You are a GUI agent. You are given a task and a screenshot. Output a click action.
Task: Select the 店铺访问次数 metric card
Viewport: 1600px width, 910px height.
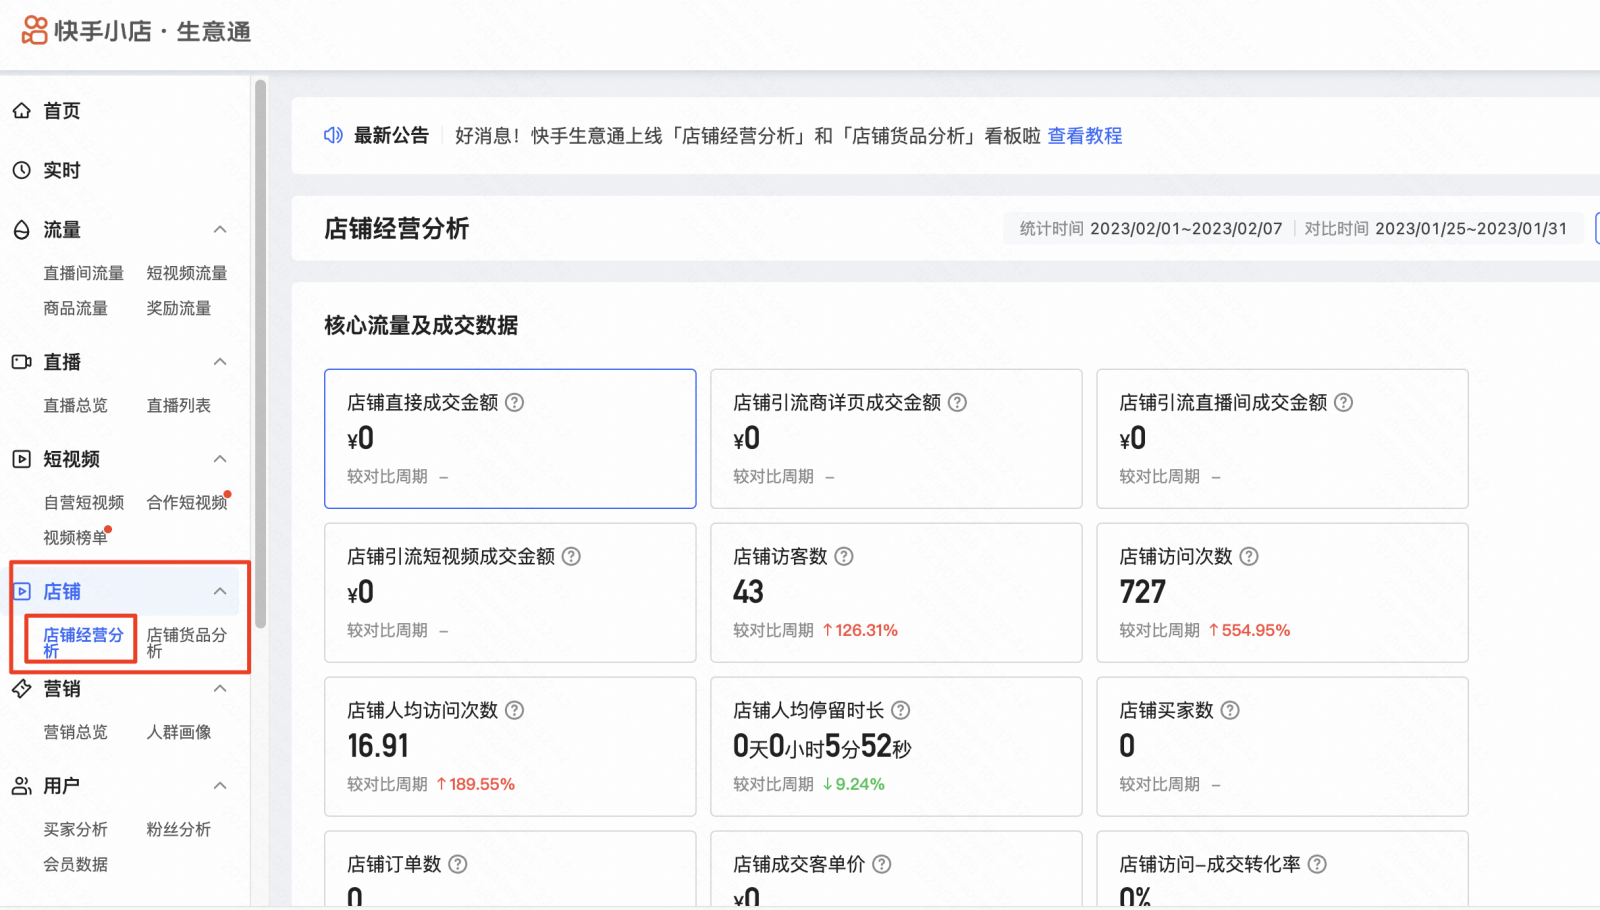click(x=1282, y=593)
